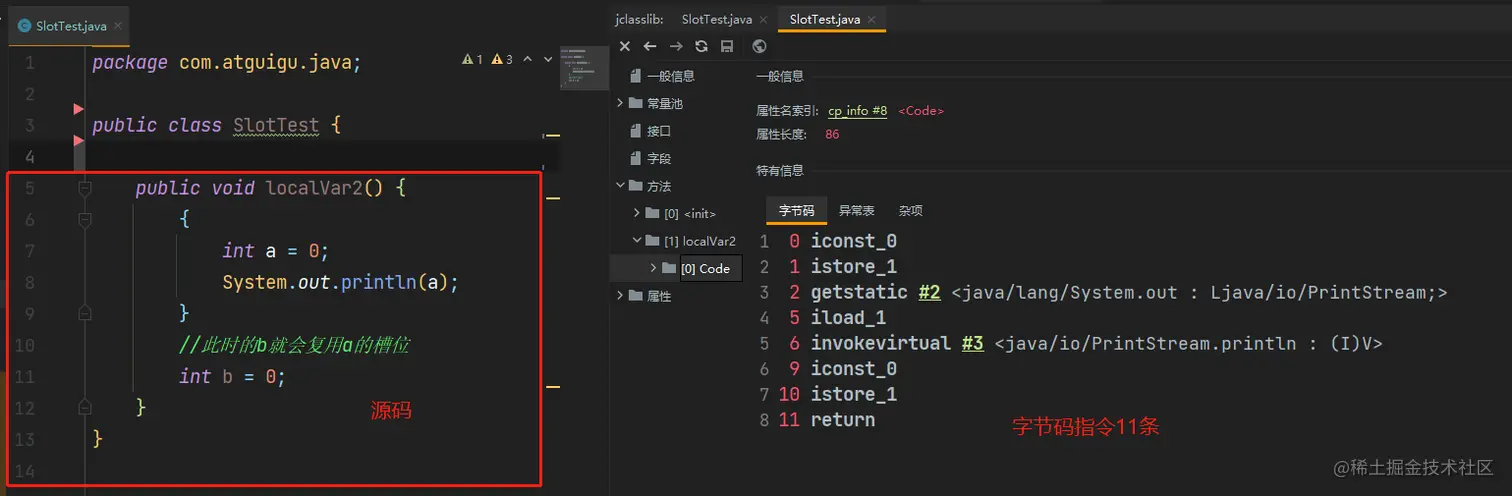
Task: Click the 属性 folder icon in tree
Action: pyautogui.click(x=636, y=296)
